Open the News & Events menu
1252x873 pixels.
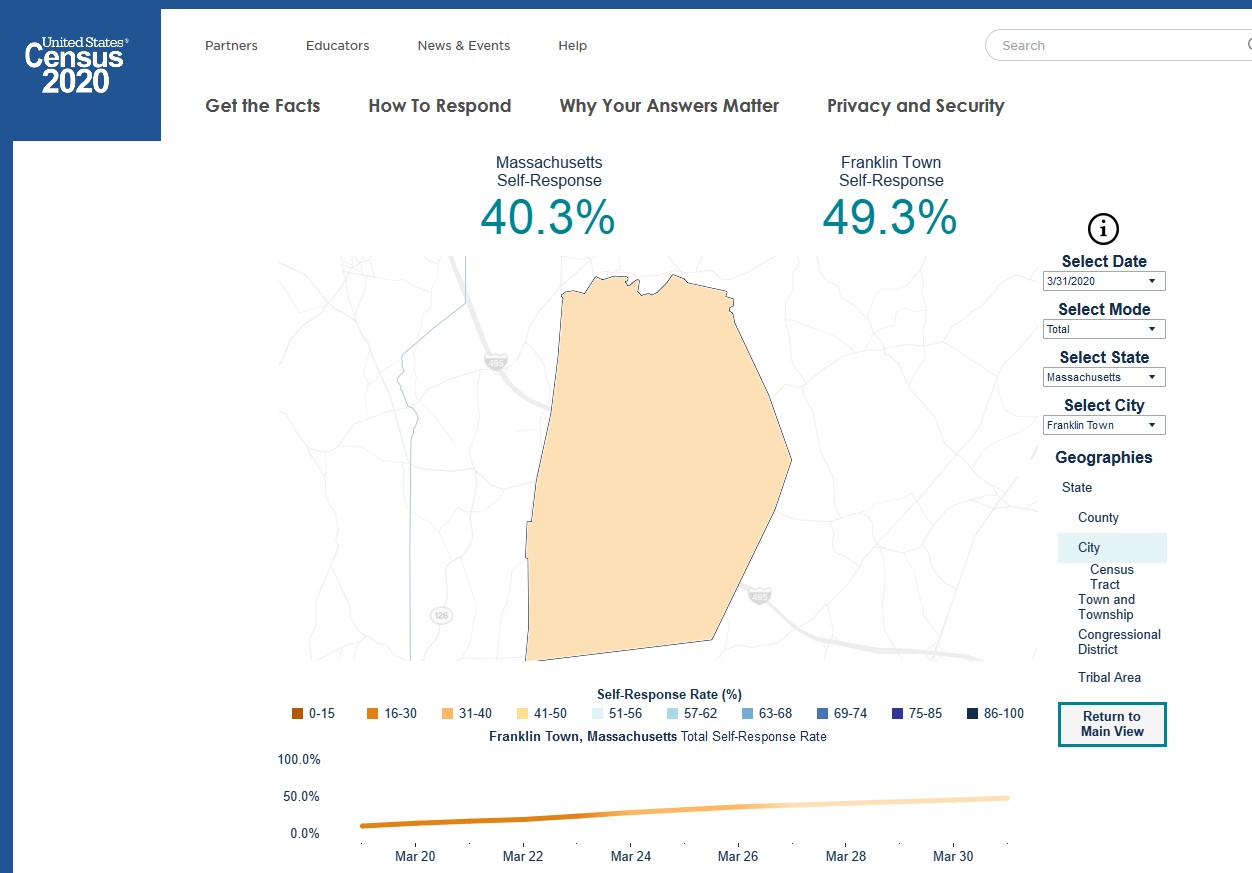463,45
